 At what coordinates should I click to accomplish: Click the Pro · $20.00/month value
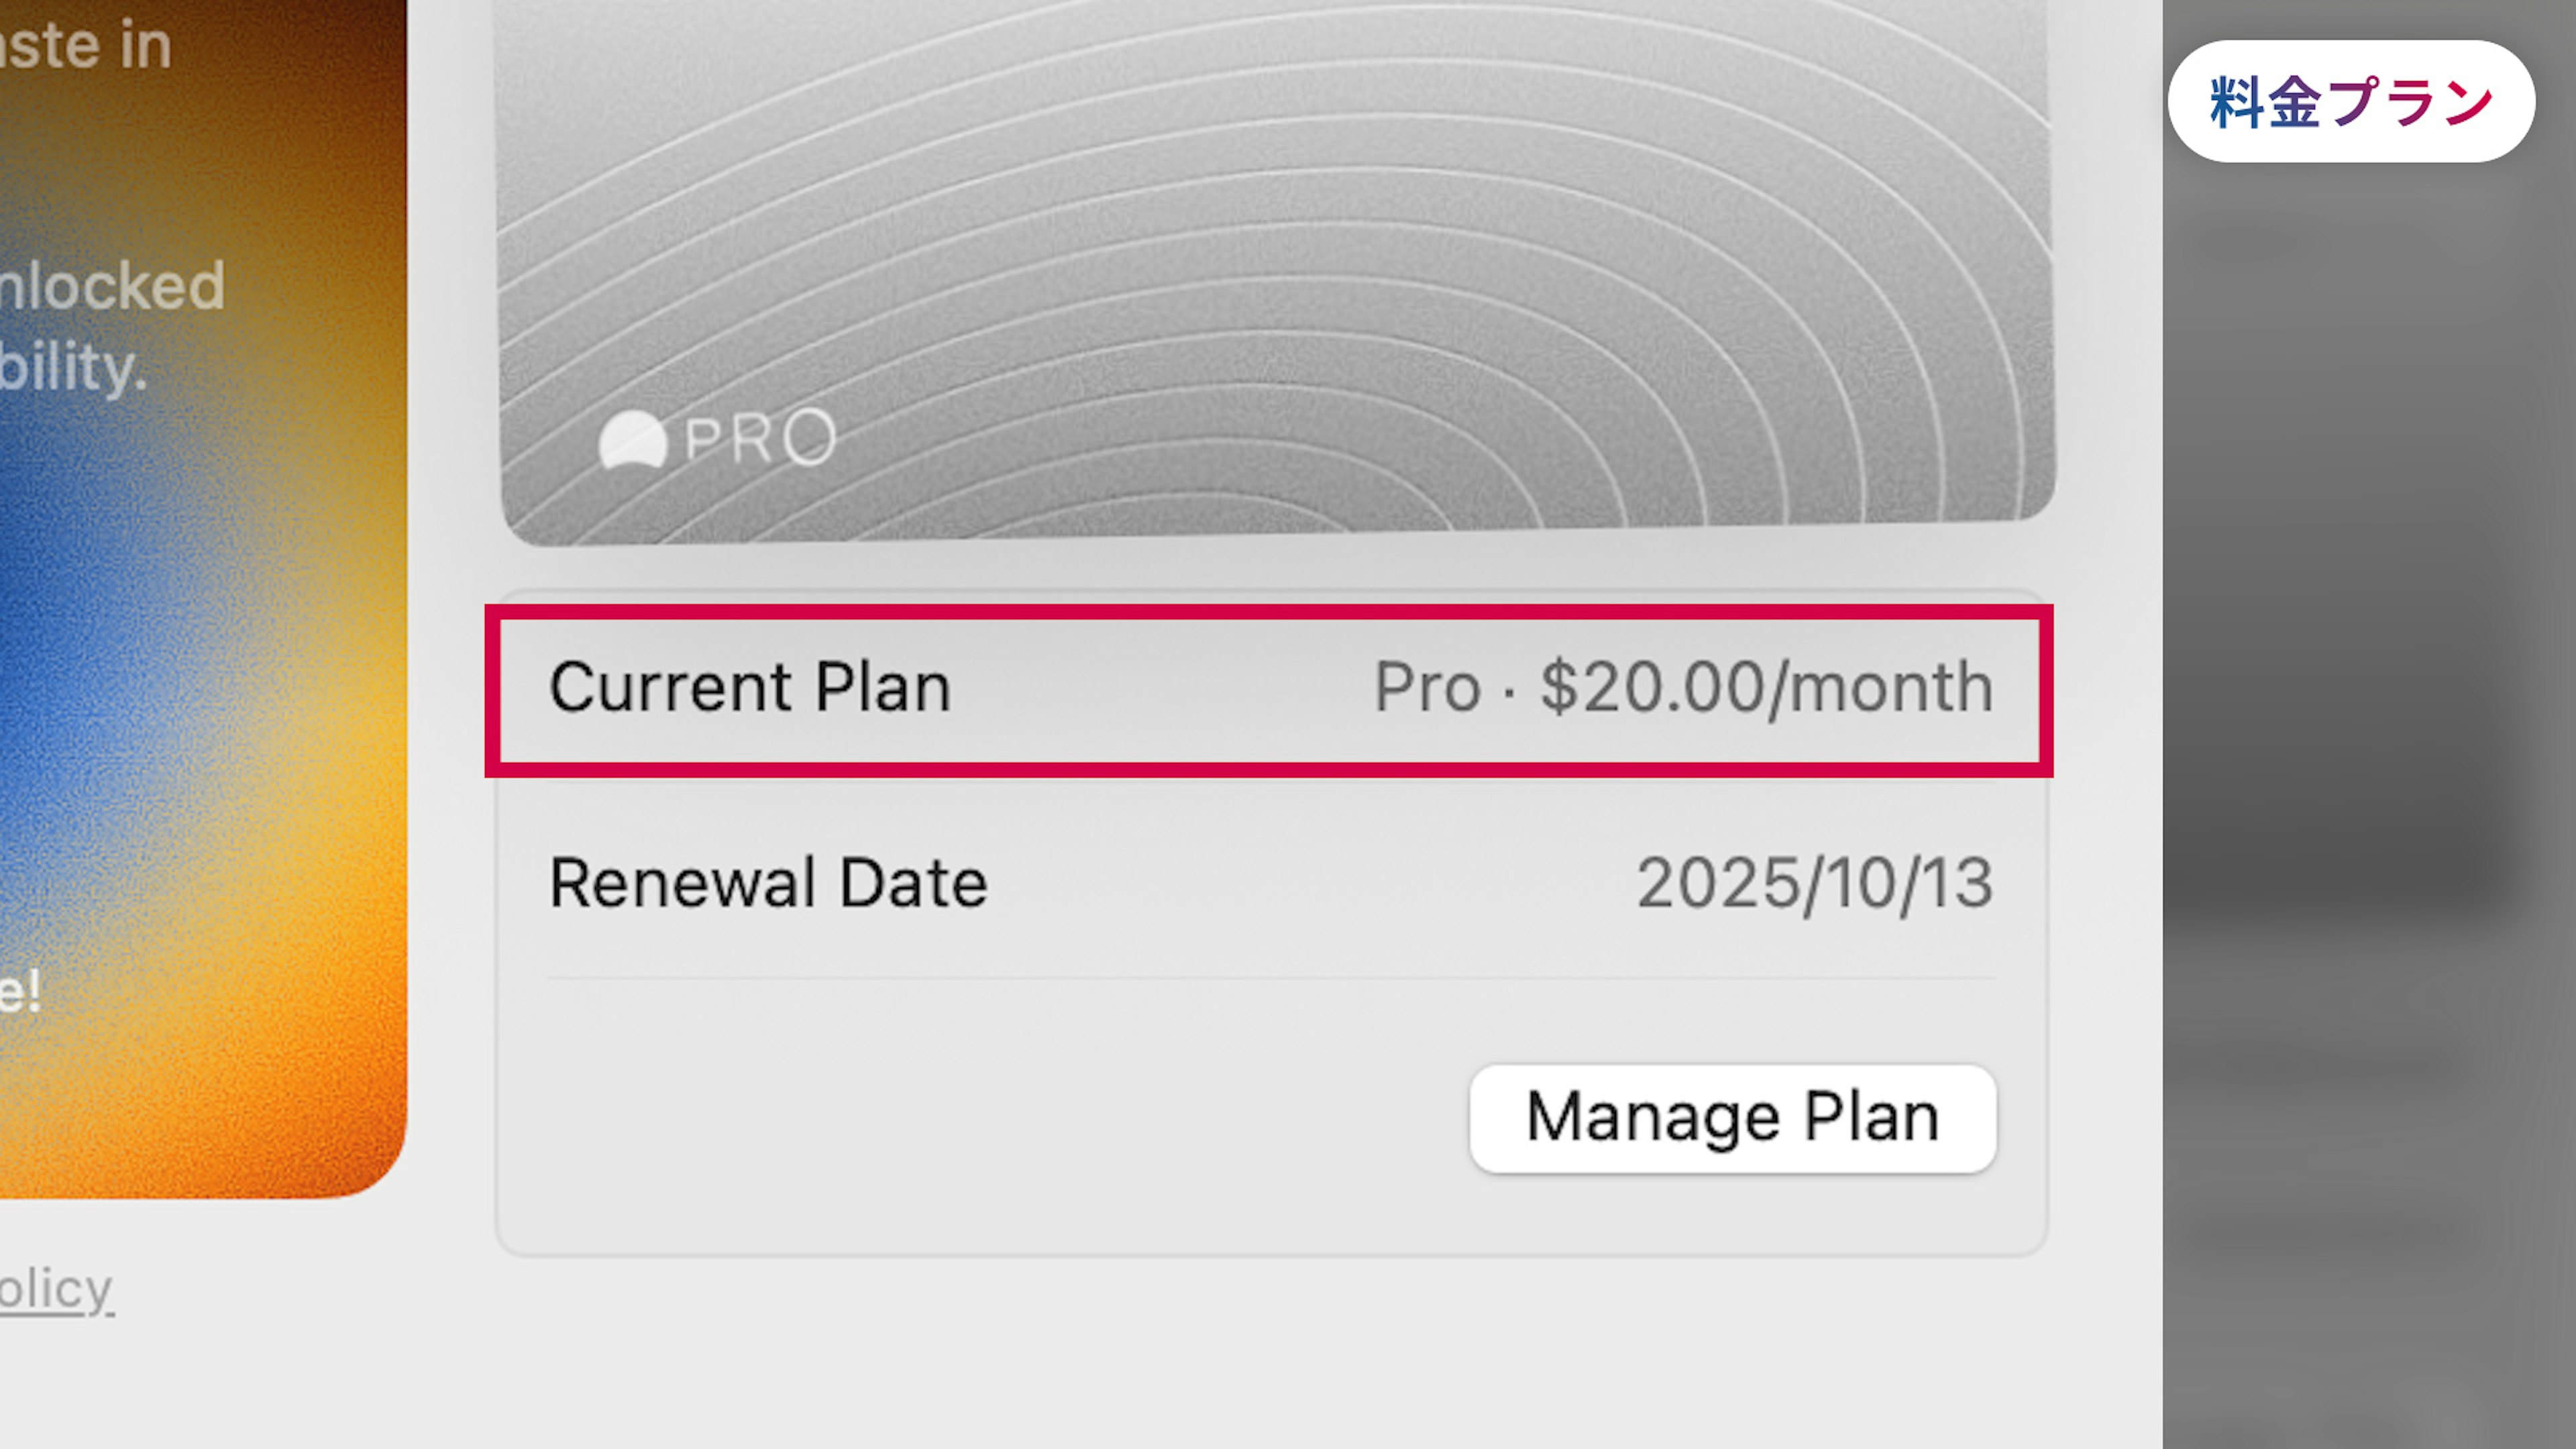1683,688
